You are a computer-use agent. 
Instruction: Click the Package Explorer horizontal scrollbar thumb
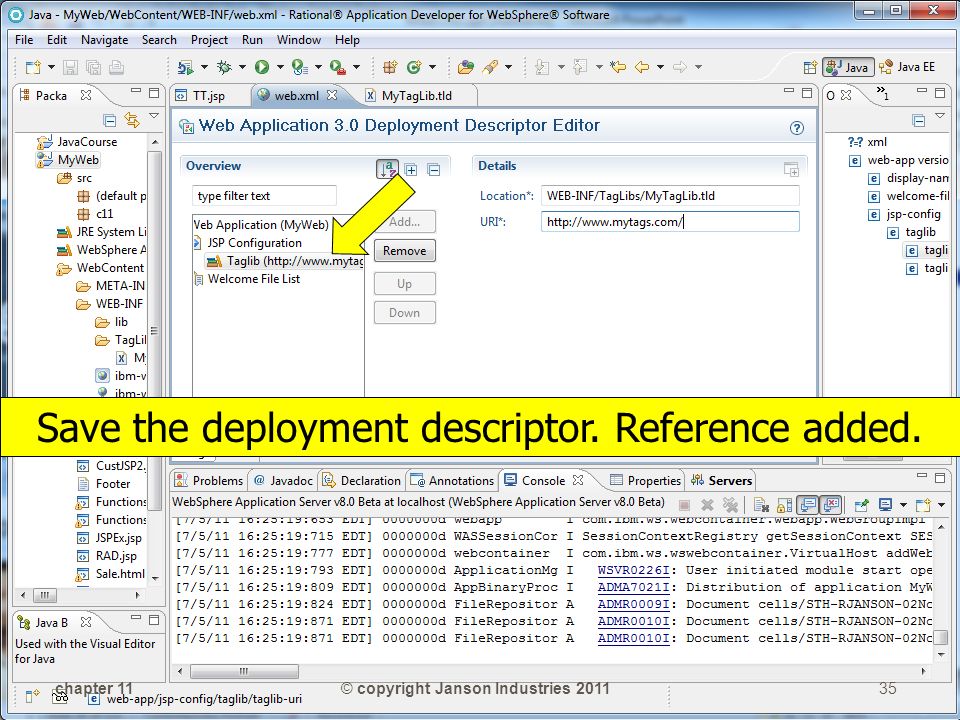coord(44,594)
